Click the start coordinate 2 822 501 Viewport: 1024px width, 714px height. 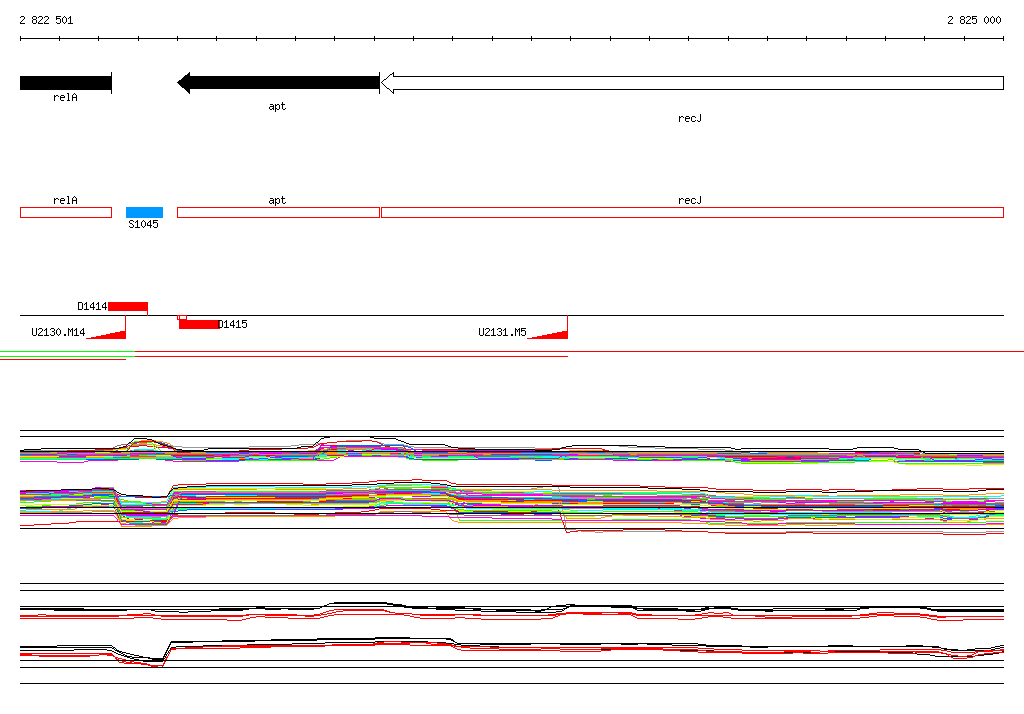[x=46, y=20]
